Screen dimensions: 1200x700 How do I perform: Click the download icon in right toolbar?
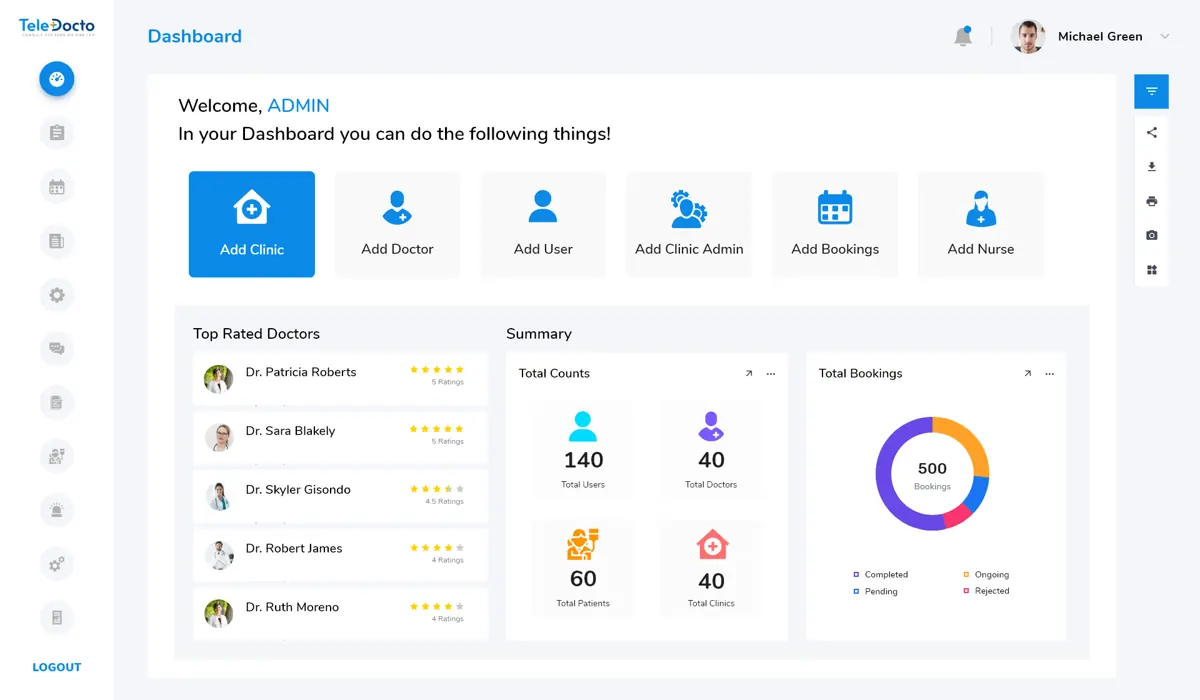(1152, 167)
